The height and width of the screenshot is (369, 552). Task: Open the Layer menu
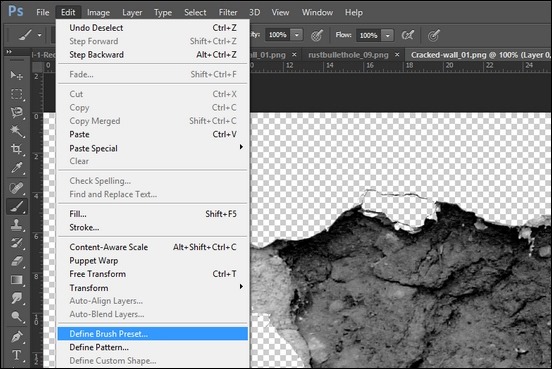tap(132, 12)
